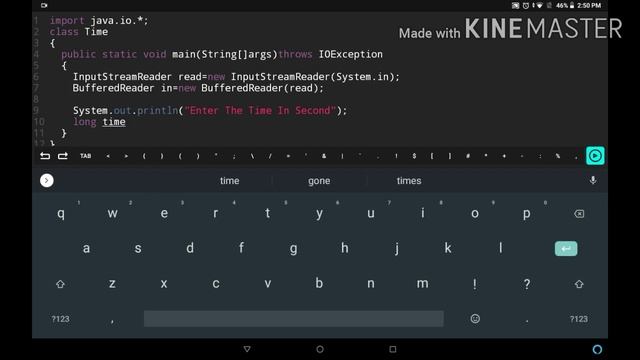
Task: Tap the period key next to emoji
Action: coord(527,321)
